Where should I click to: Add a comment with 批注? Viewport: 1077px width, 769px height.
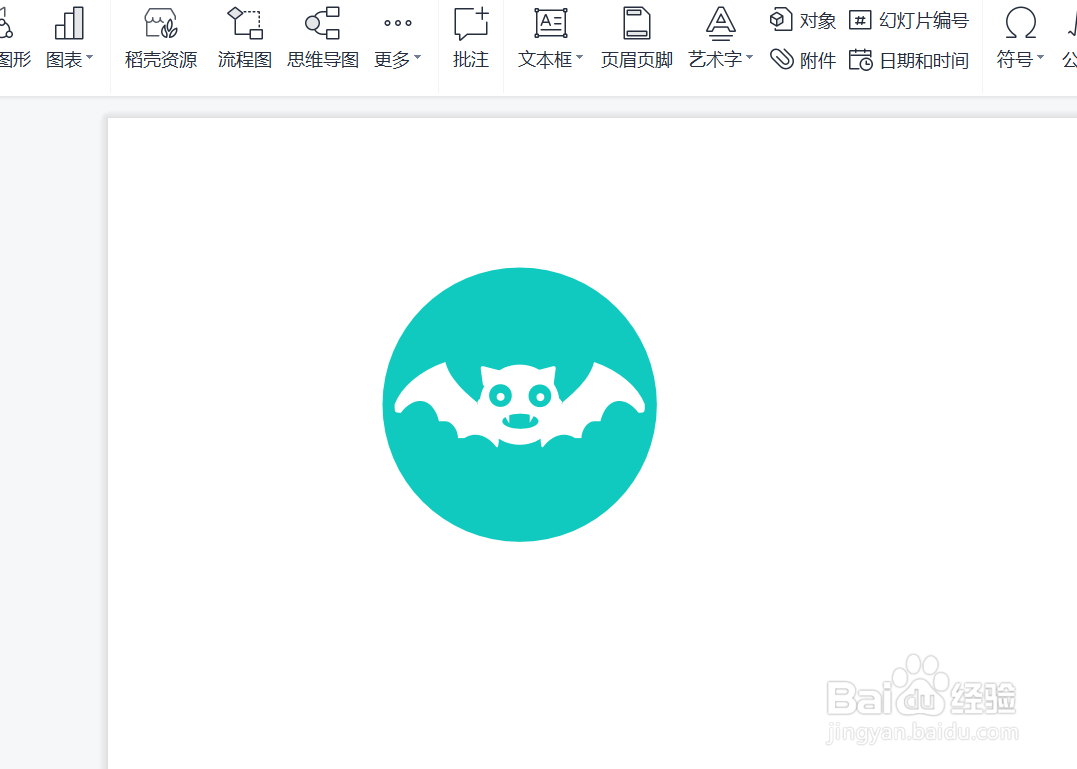(x=471, y=38)
